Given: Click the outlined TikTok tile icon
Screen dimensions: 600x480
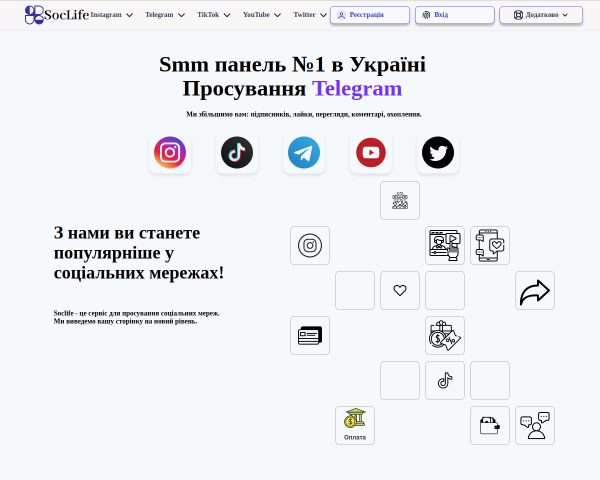Looking at the screenshot, I should (445, 380).
